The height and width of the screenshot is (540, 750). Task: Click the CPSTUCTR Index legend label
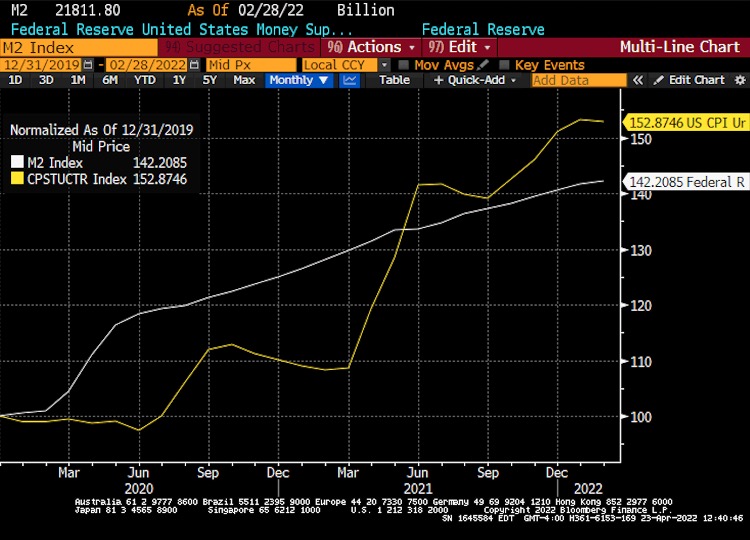tap(77, 179)
